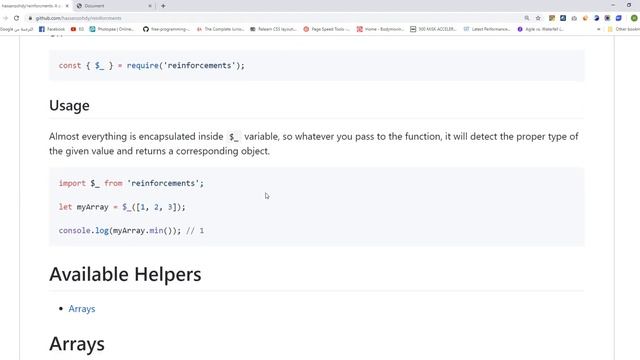
Task: Open the dark square extension icon
Action: (x=607, y=18)
